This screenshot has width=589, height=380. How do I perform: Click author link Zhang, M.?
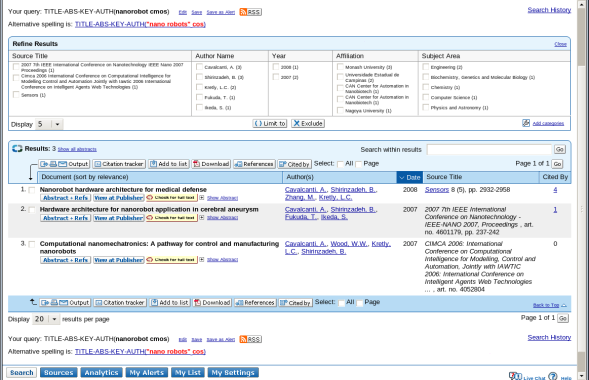pyautogui.click(x=300, y=197)
